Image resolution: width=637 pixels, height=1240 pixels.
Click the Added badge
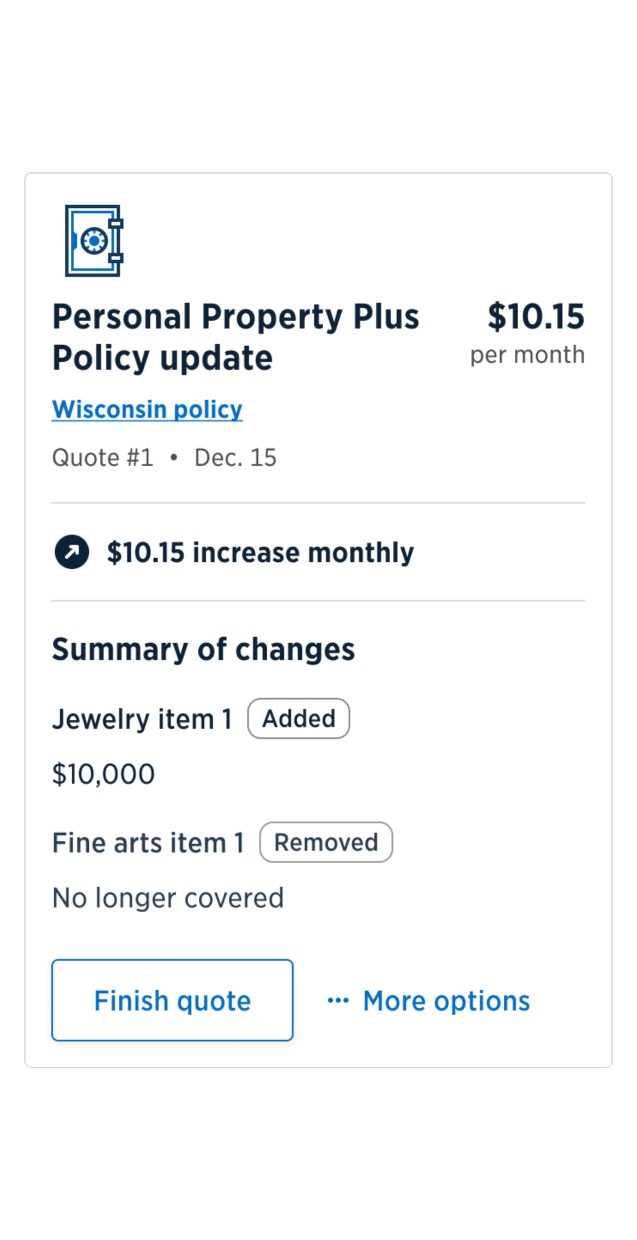pyautogui.click(x=298, y=719)
